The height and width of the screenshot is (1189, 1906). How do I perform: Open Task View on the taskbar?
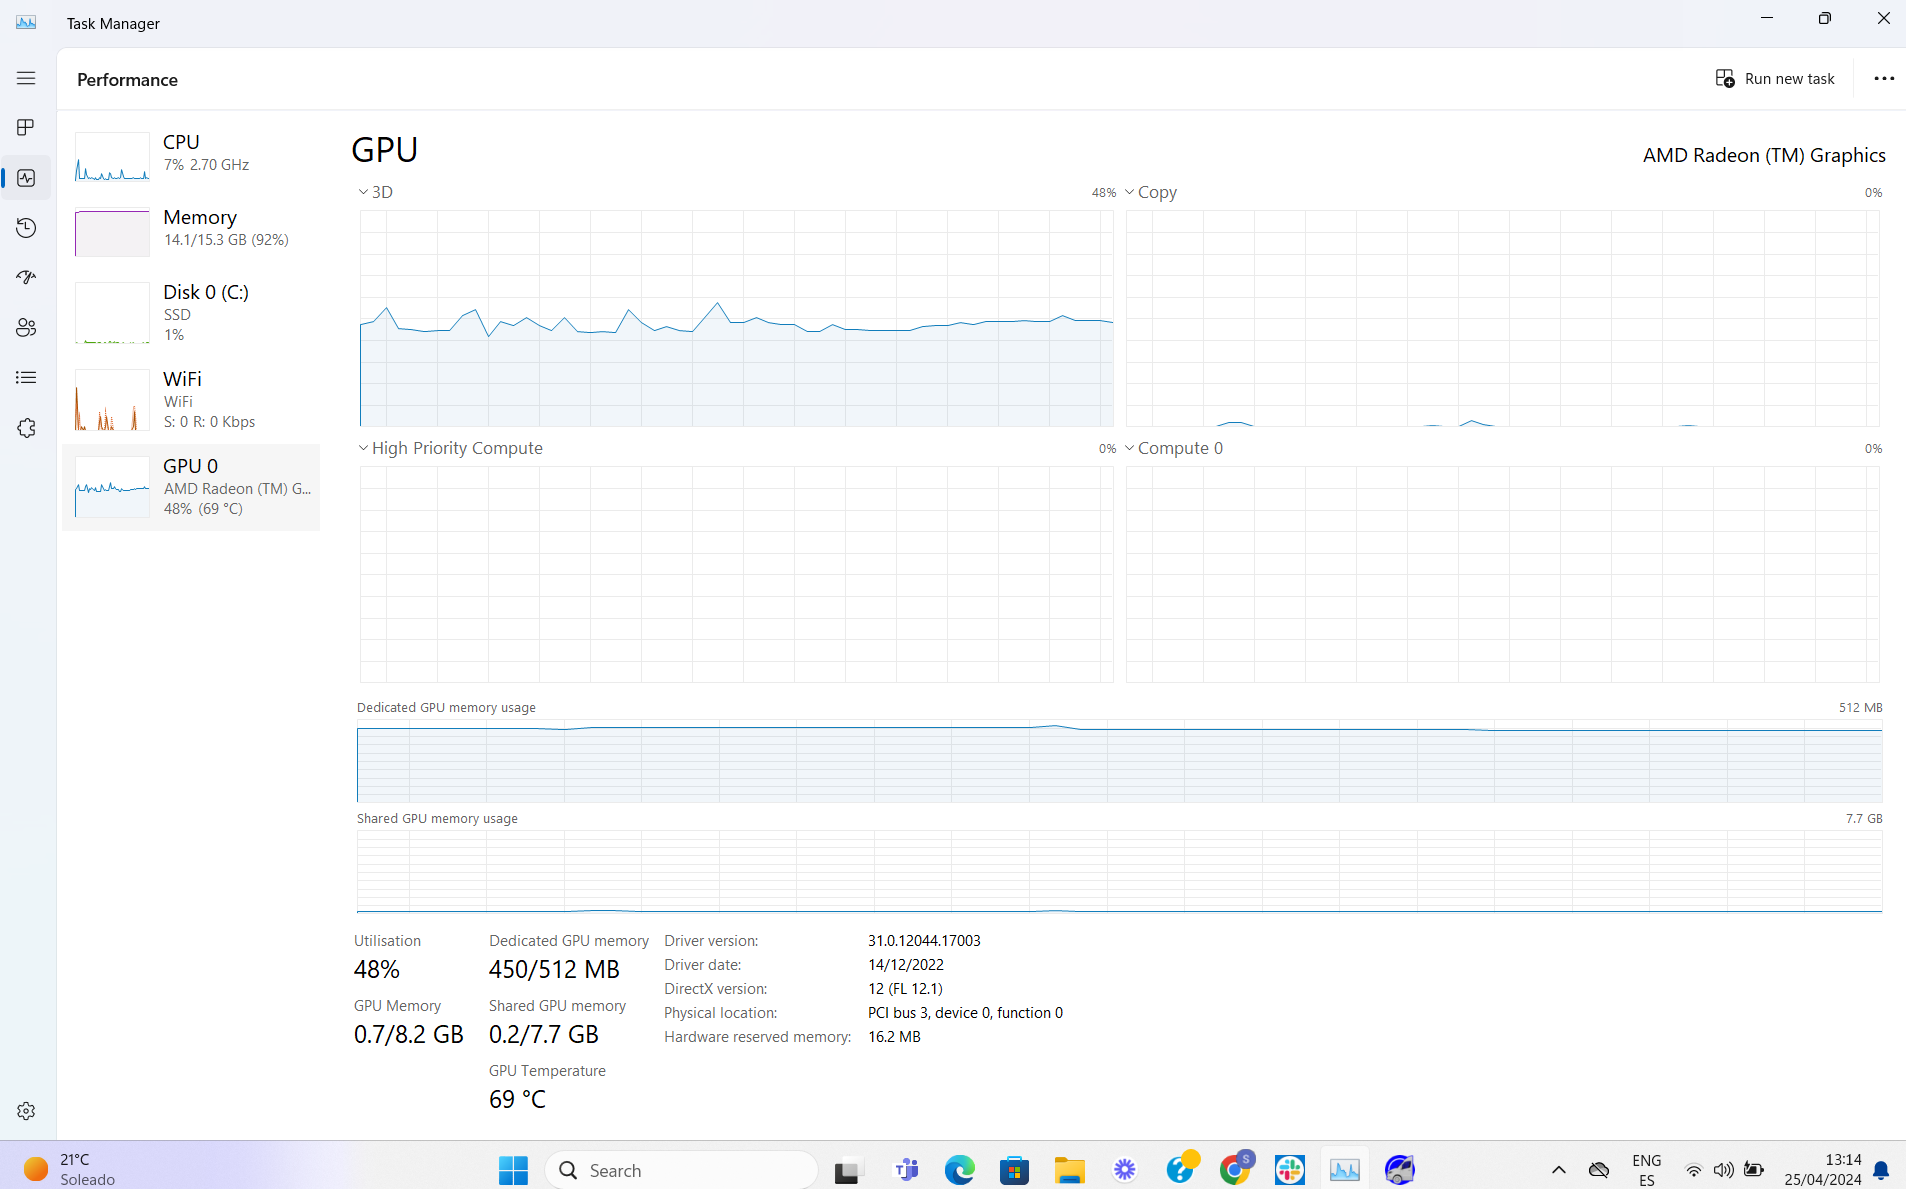click(x=848, y=1170)
